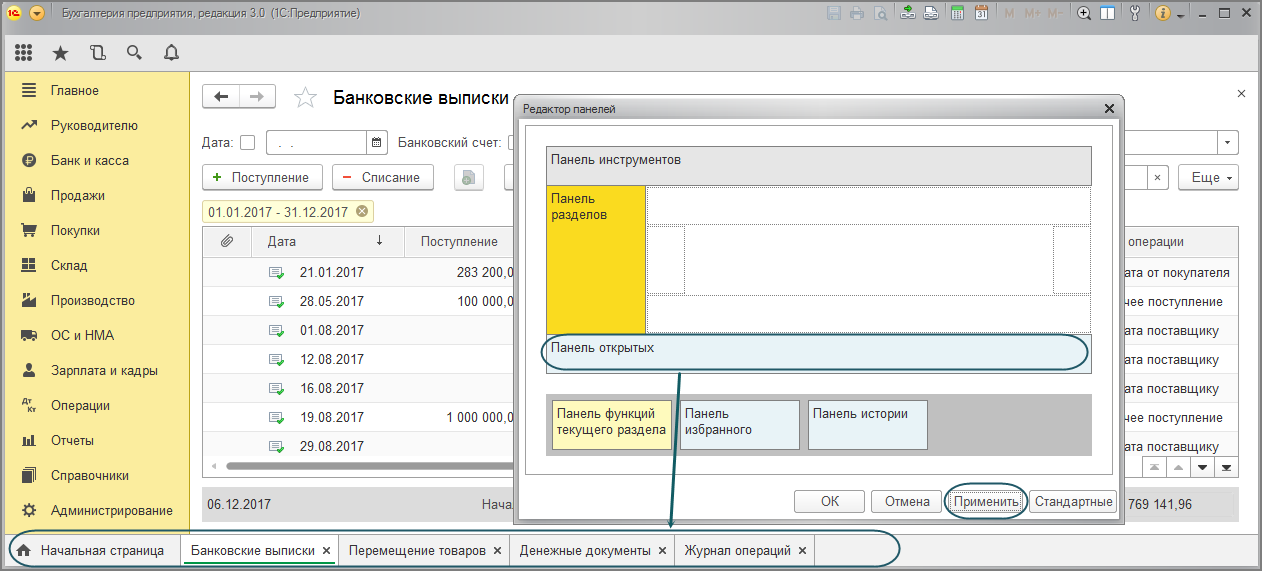Open the Покупки section
Screen dimensions: 1262x571
pyautogui.click(x=76, y=230)
